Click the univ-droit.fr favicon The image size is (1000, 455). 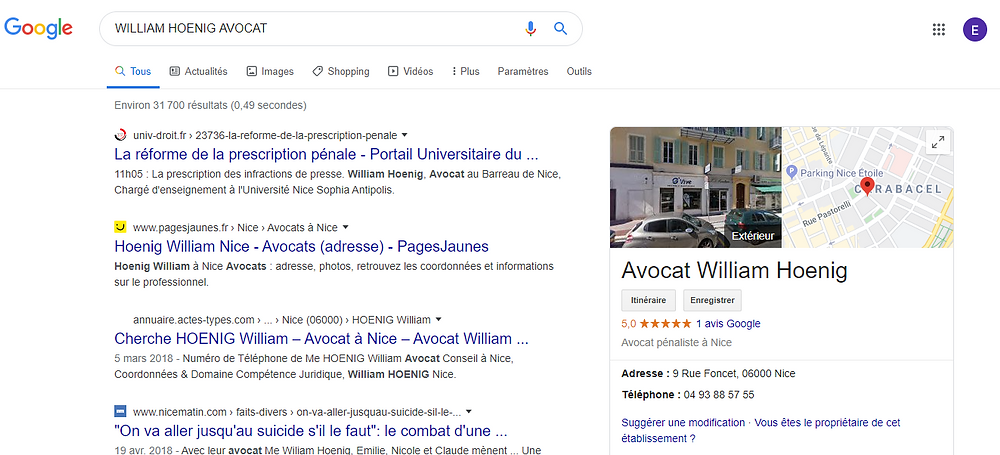(121, 135)
